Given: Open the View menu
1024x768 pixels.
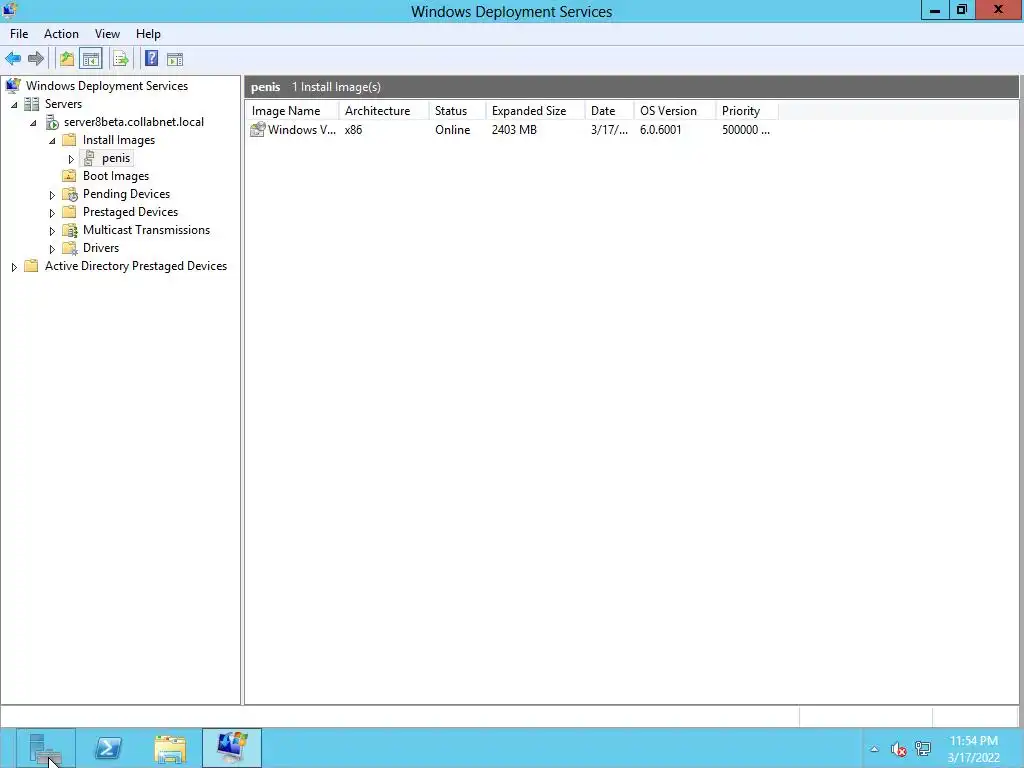Looking at the screenshot, I should [x=107, y=34].
